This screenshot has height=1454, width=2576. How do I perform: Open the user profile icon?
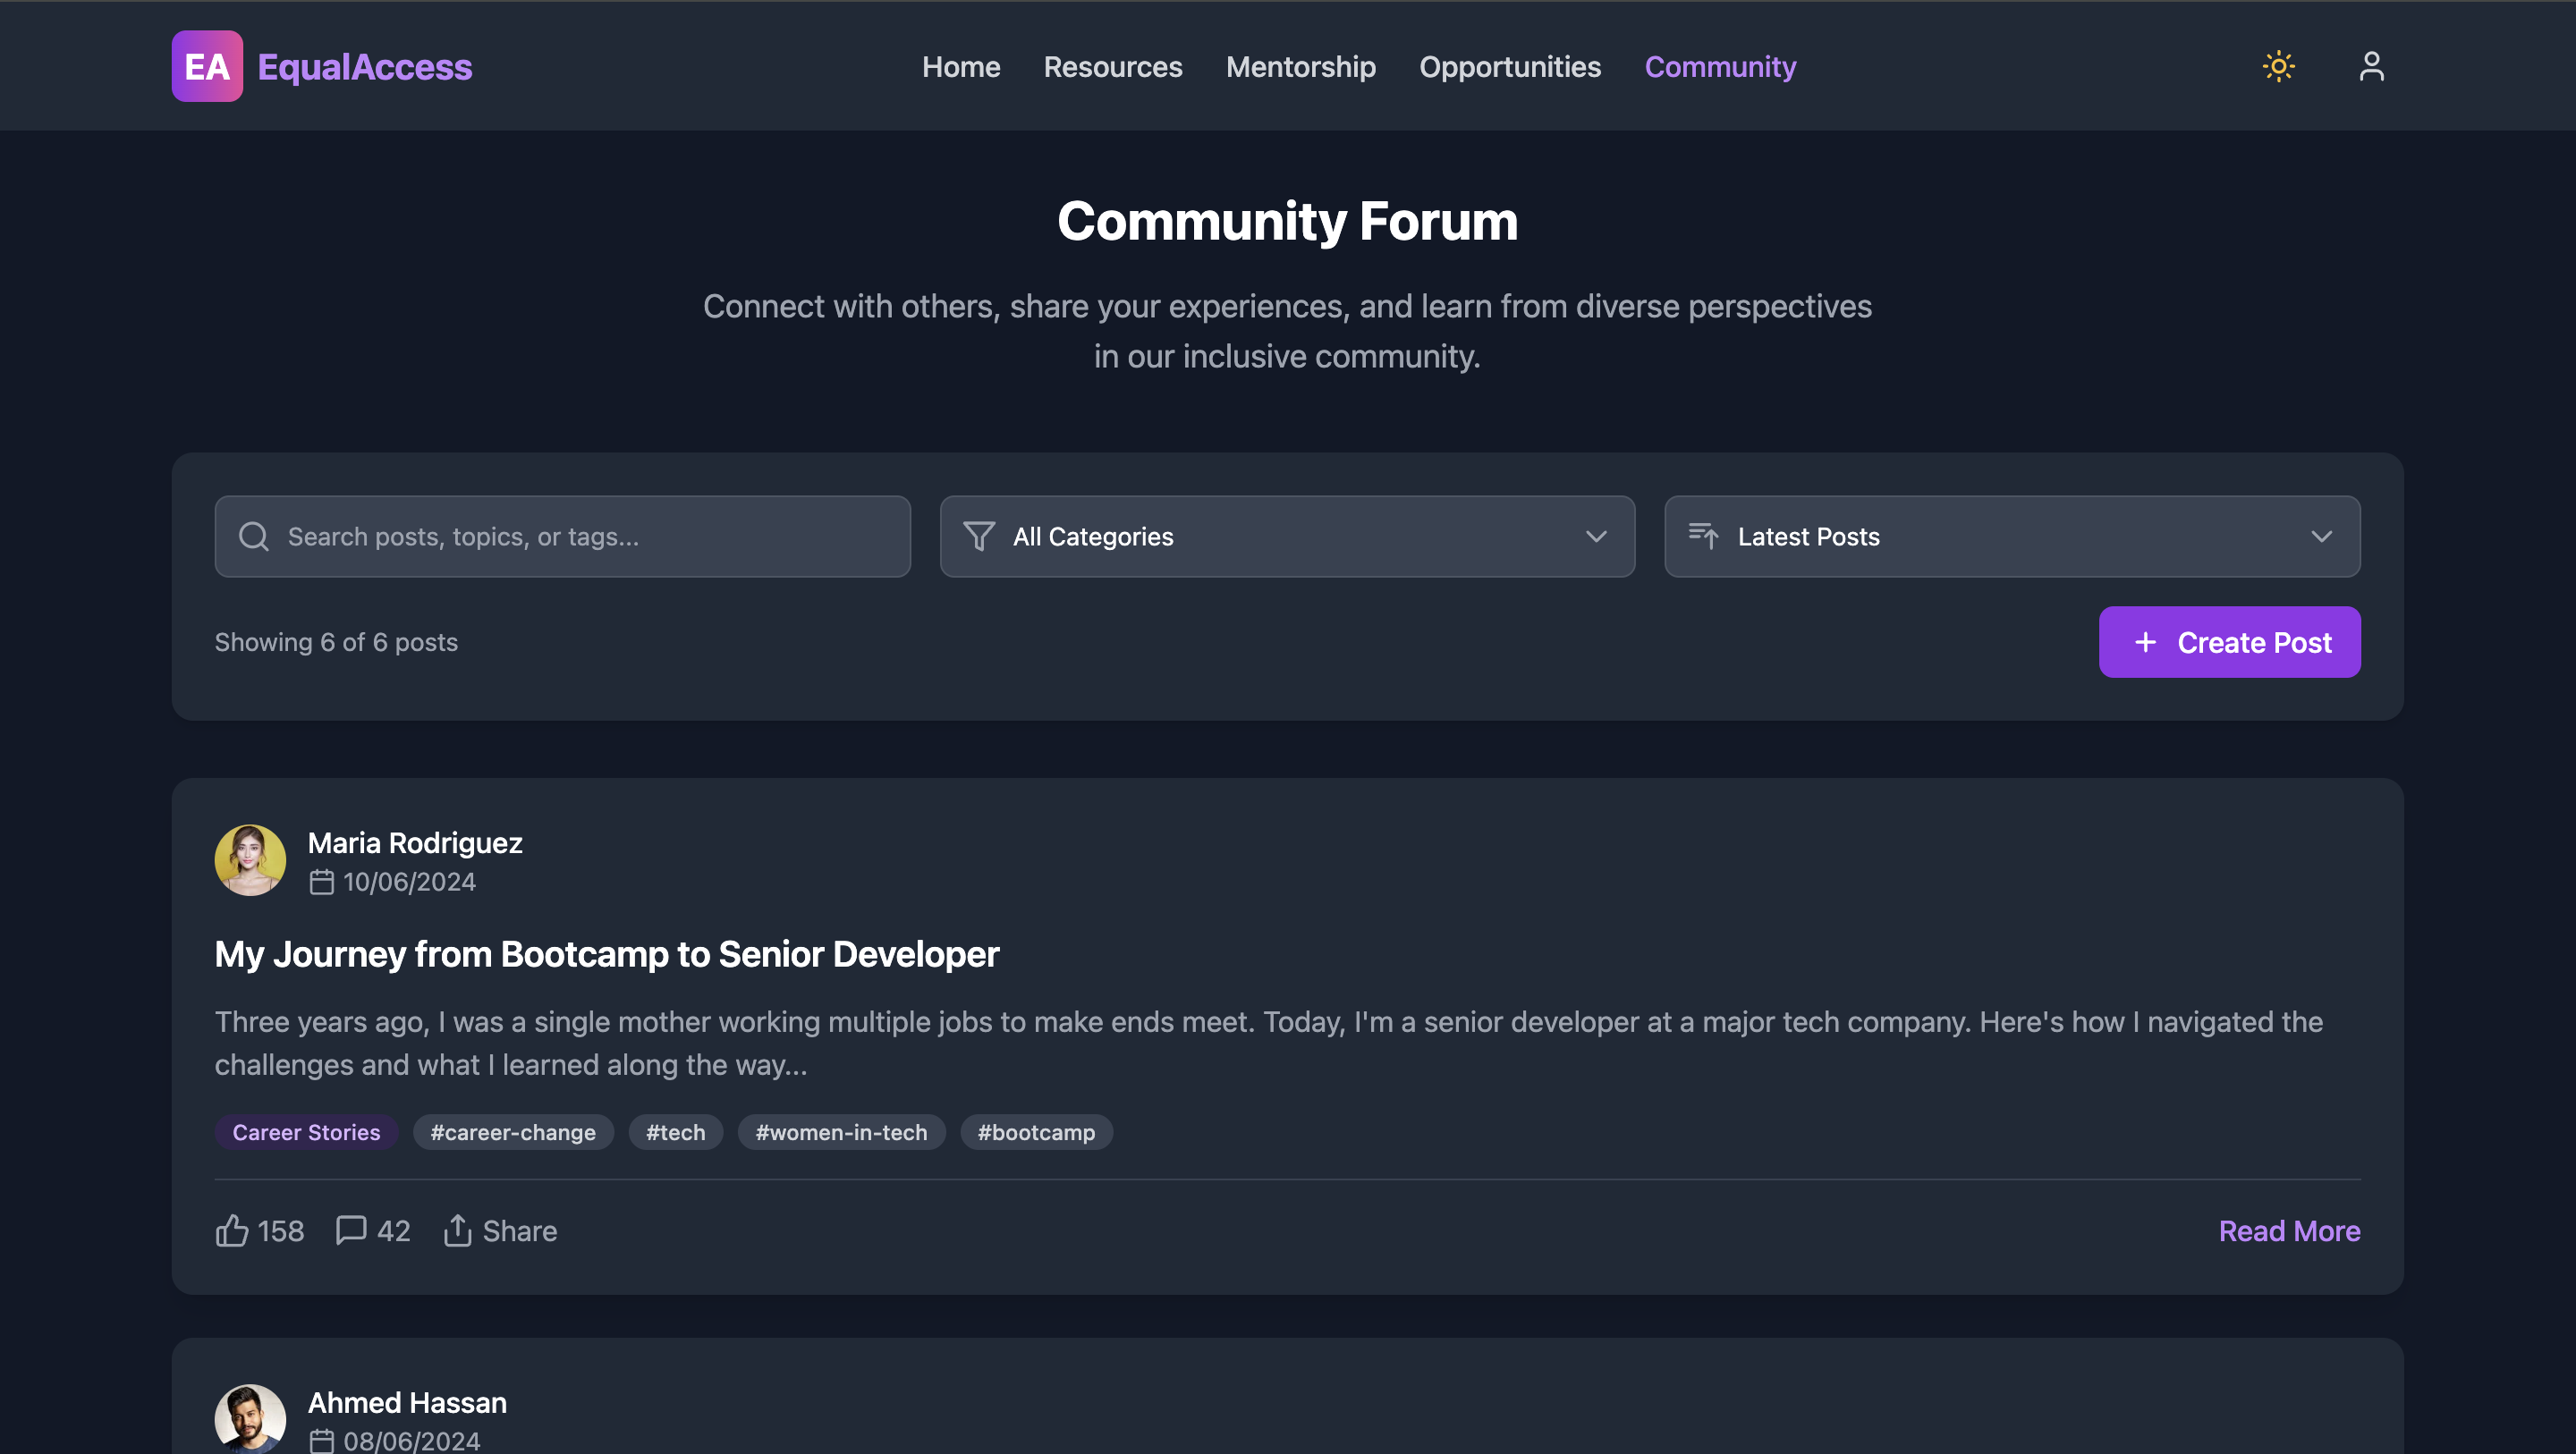point(2371,67)
